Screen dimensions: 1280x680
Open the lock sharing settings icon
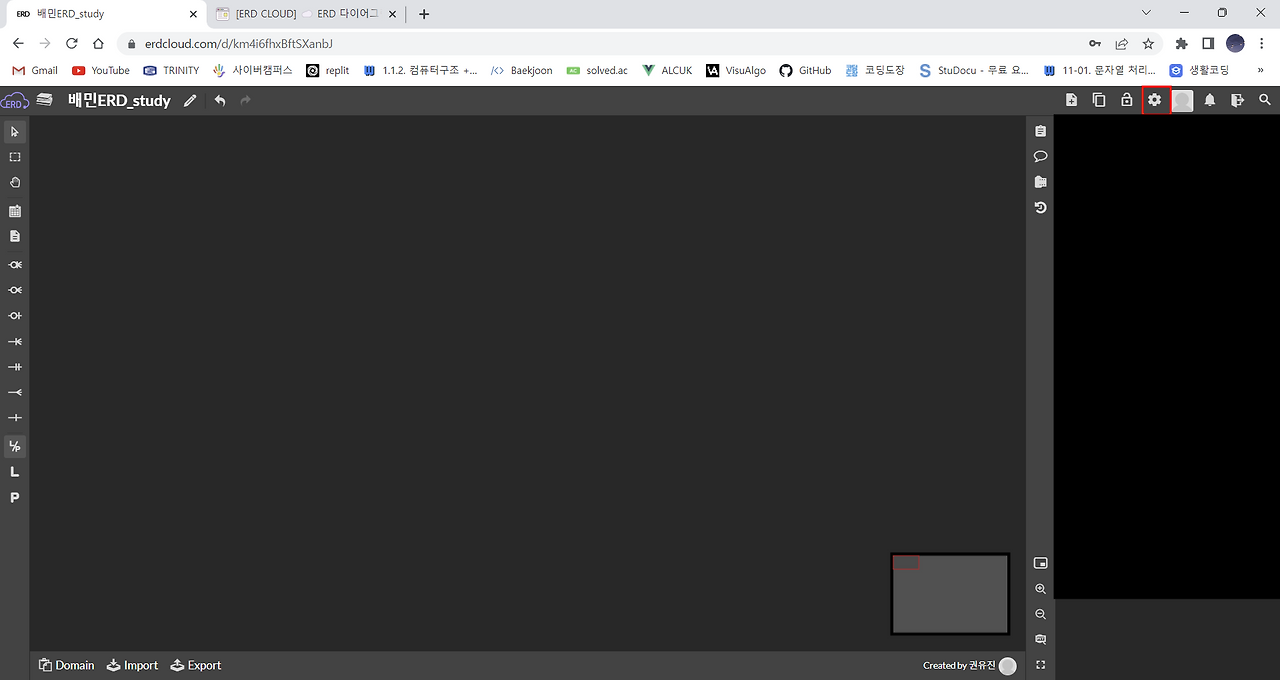(x=1127, y=100)
